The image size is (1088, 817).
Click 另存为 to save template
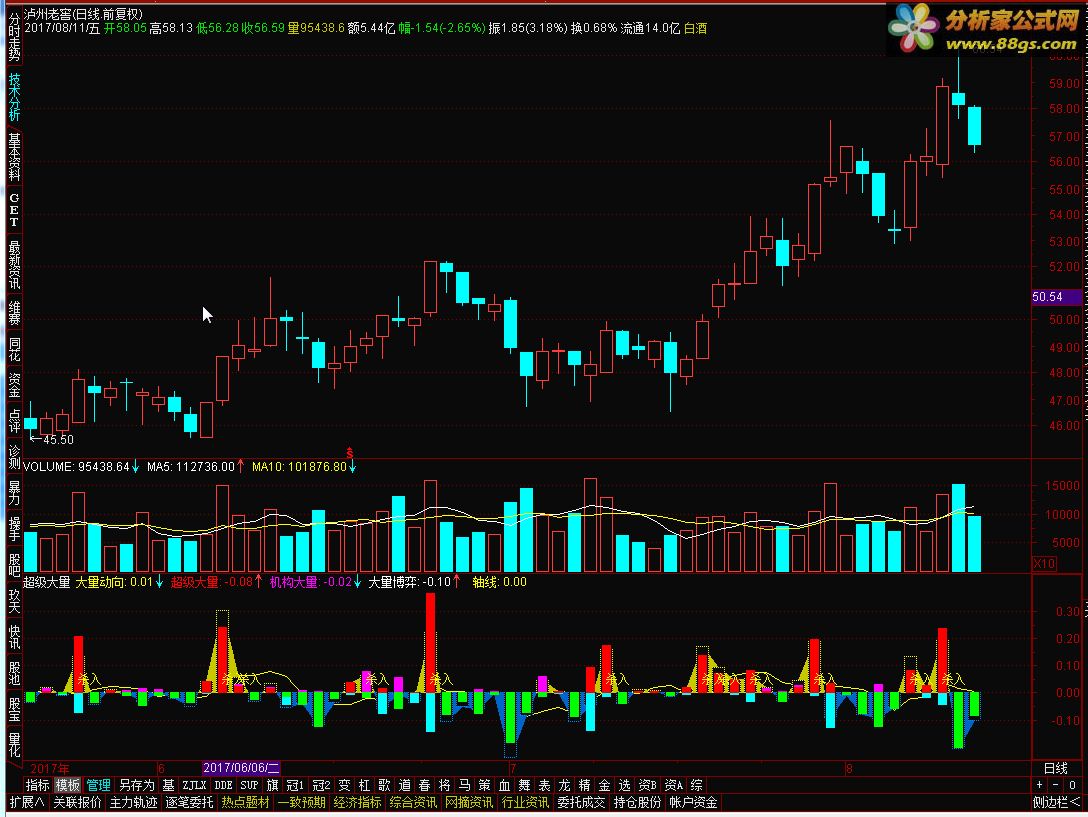pos(137,785)
